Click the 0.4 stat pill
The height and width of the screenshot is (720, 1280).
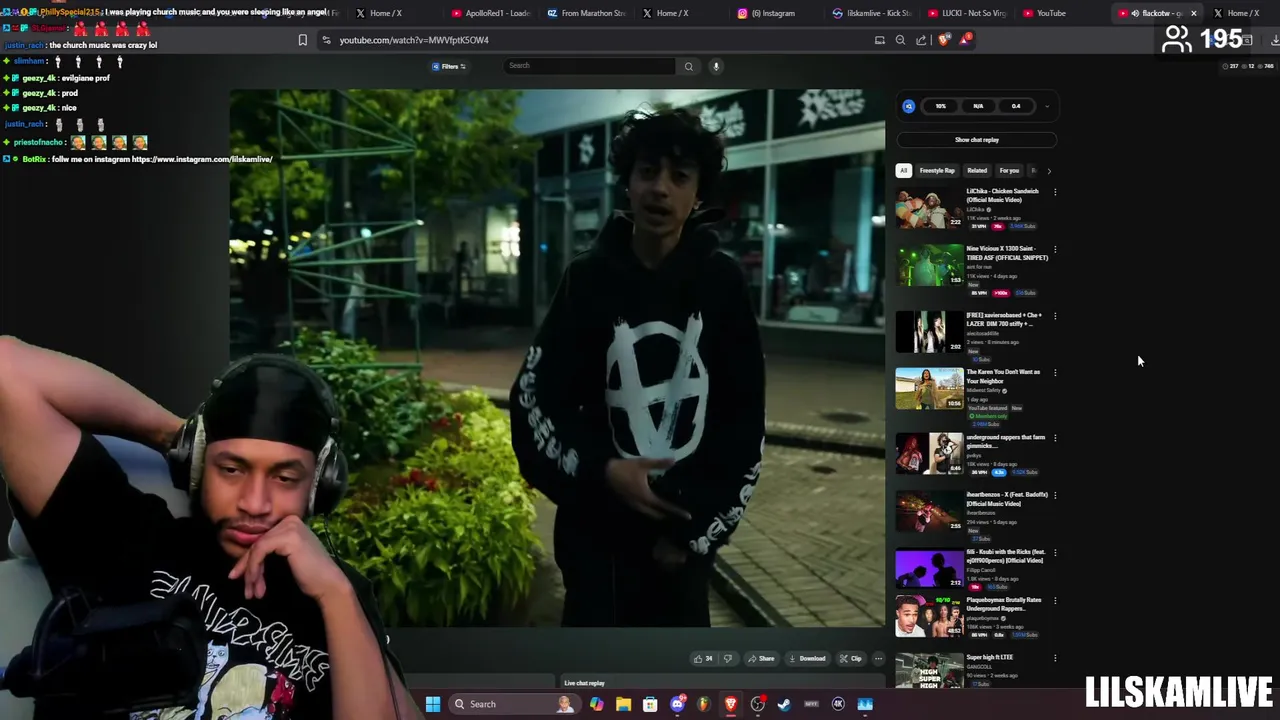[x=1016, y=106]
